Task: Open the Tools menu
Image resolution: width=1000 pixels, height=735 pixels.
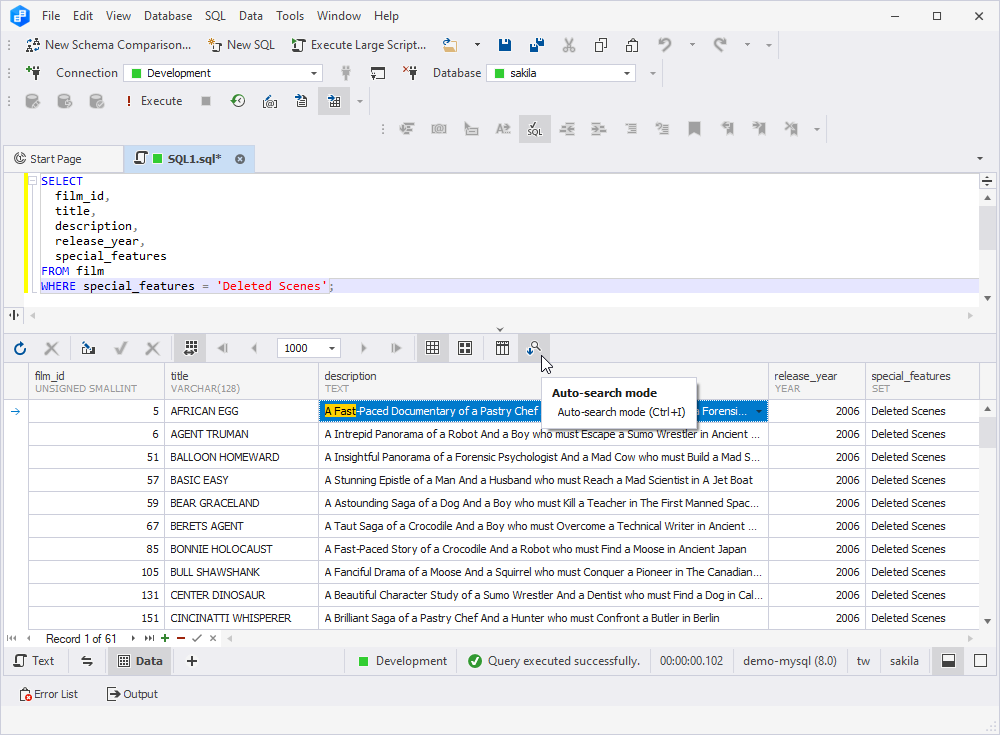Action: click(290, 16)
